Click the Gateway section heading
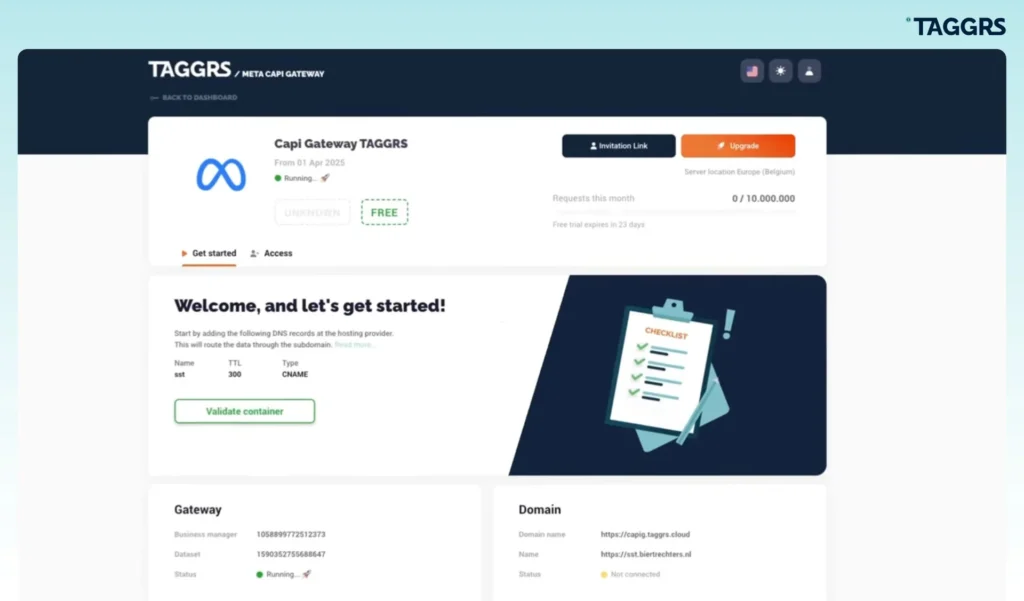The width and height of the screenshot is (1024, 601). click(x=198, y=510)
